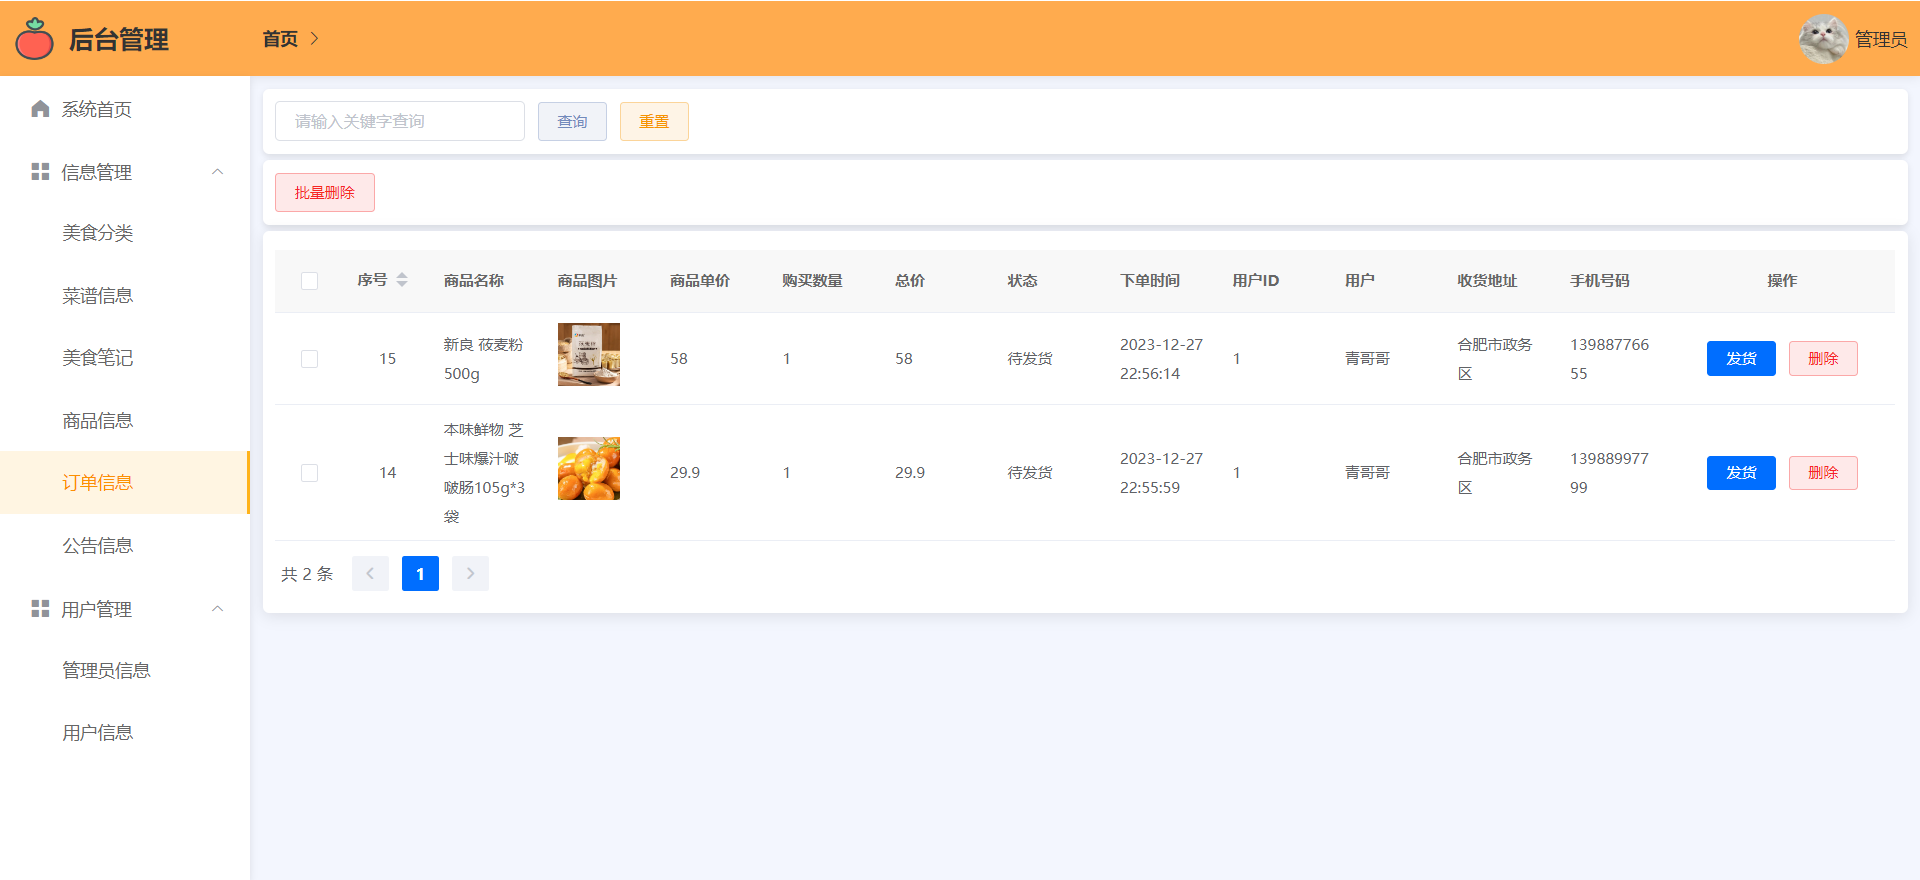Click the breadcrumb arrow after 首页
1920x880 pixels.
pos(314,39)
